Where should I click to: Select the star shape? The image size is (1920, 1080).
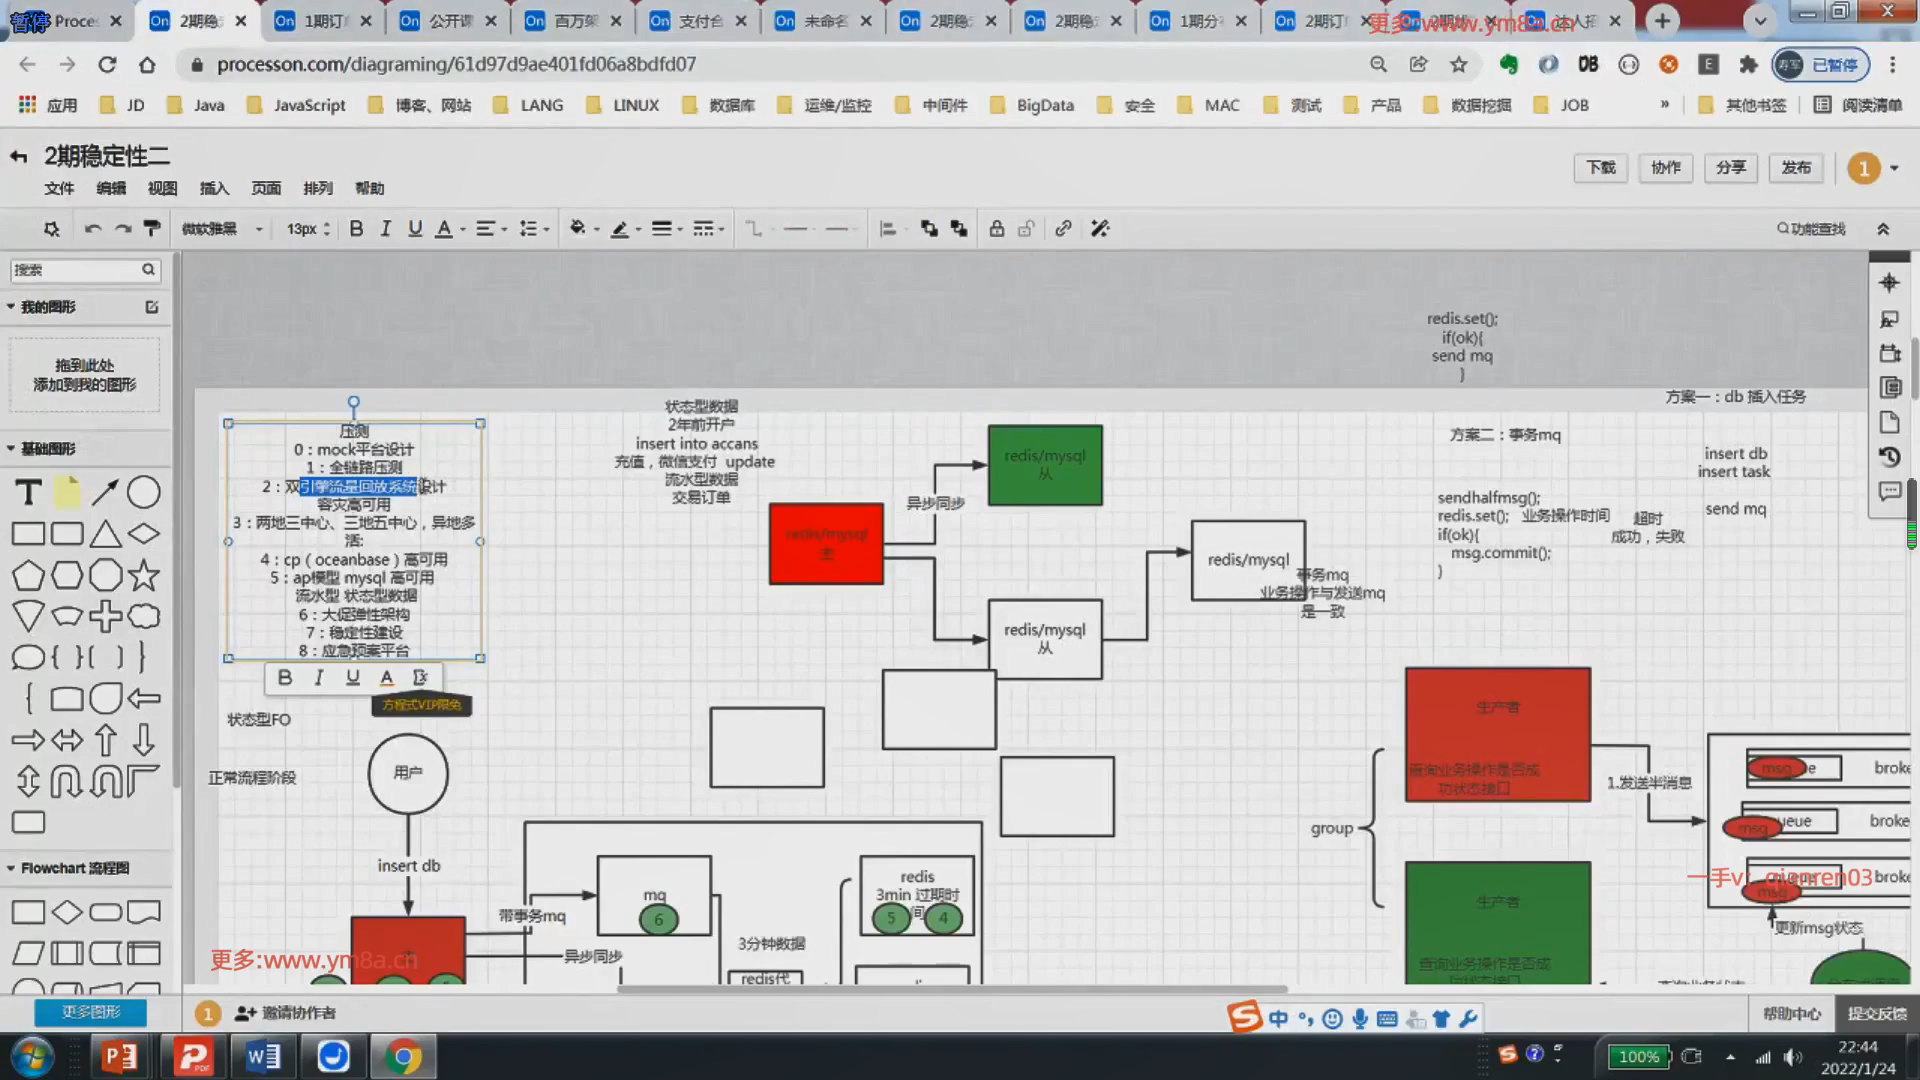(x=143, y=575)
